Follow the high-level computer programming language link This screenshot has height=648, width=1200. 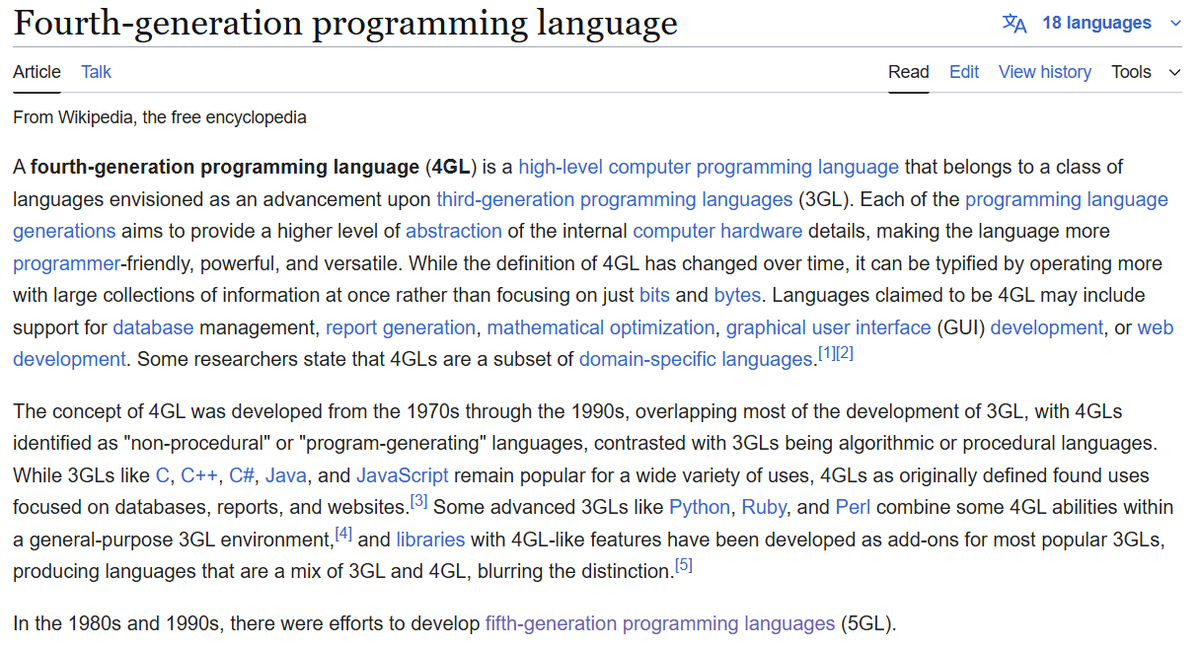[x=708, y=167]
